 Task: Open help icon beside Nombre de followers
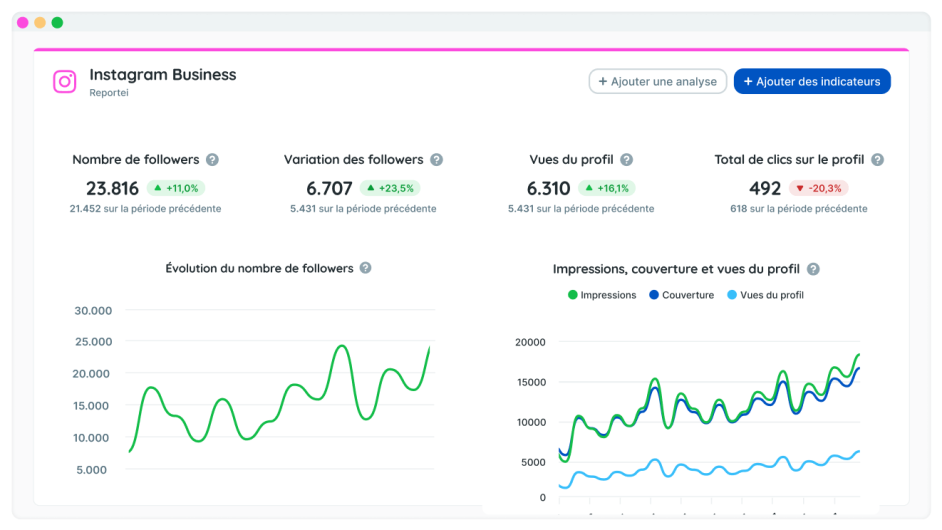coord(212,160)
